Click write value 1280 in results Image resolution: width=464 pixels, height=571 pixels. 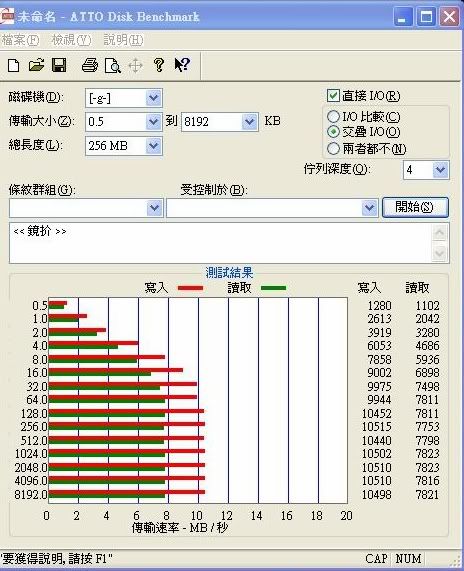380,306
